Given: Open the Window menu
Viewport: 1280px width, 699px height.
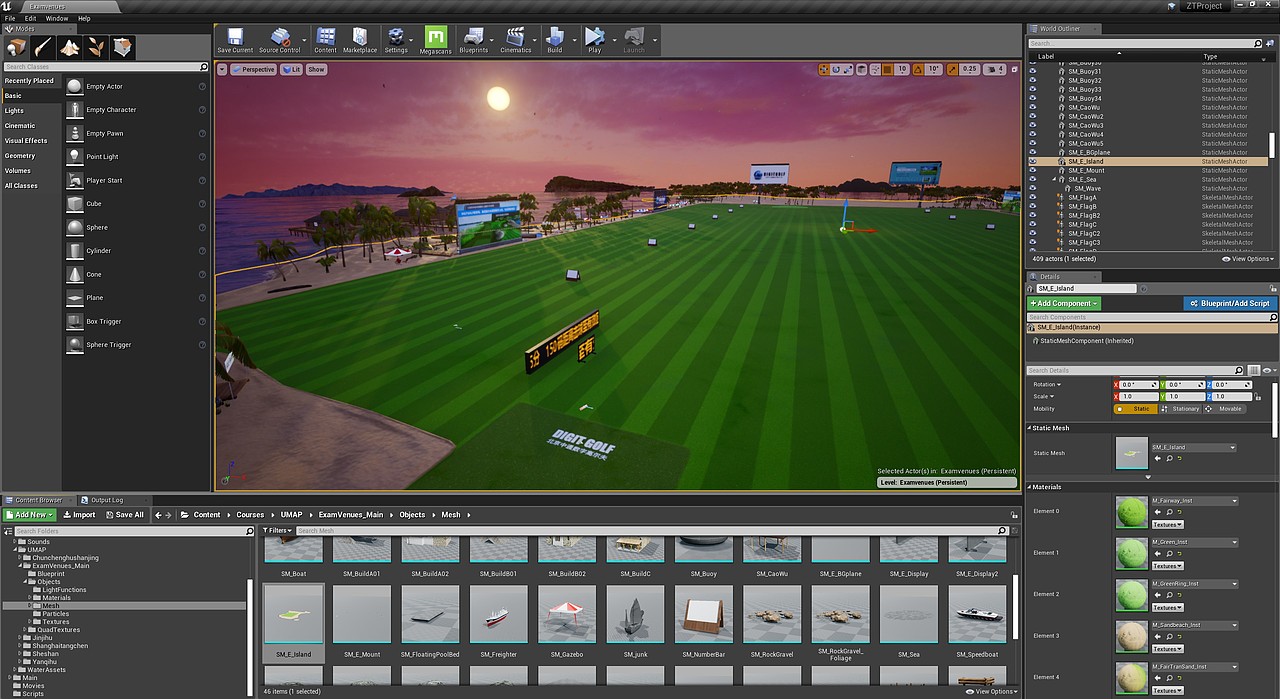Looking at the screenshot, I should 56,17.
